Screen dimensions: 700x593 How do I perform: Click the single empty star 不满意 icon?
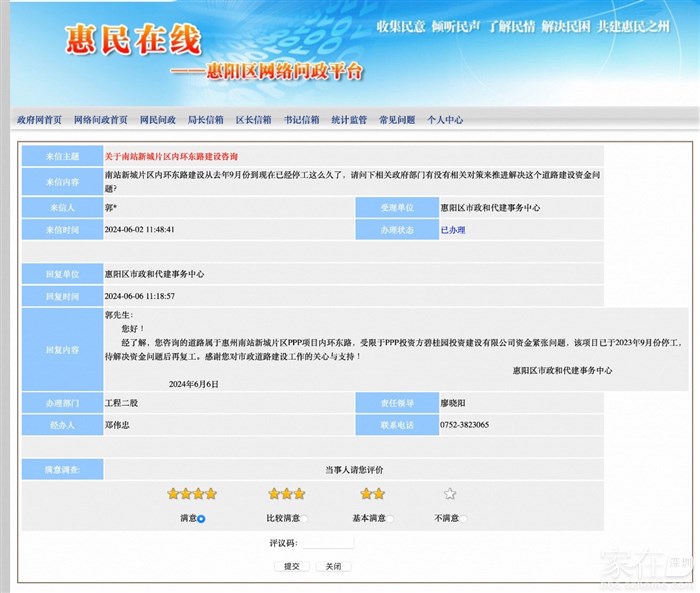coord(450,494)
